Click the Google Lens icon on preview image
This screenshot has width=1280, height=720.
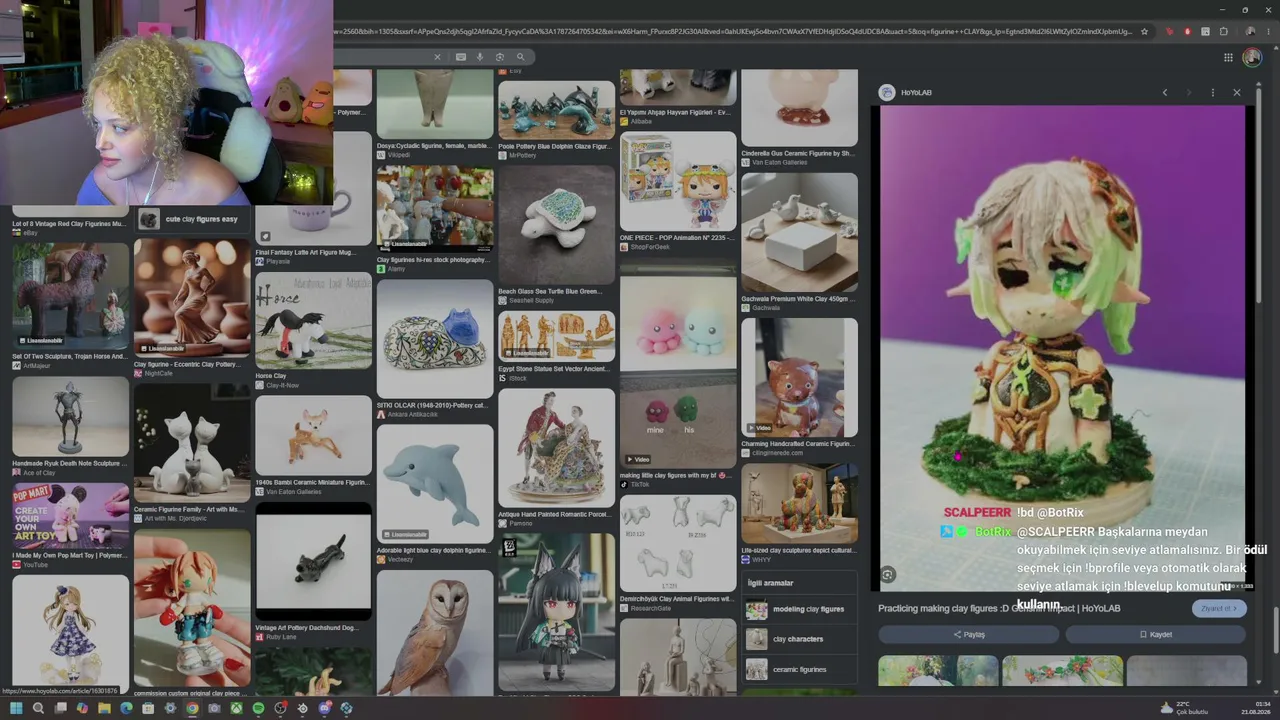point(888,574)
